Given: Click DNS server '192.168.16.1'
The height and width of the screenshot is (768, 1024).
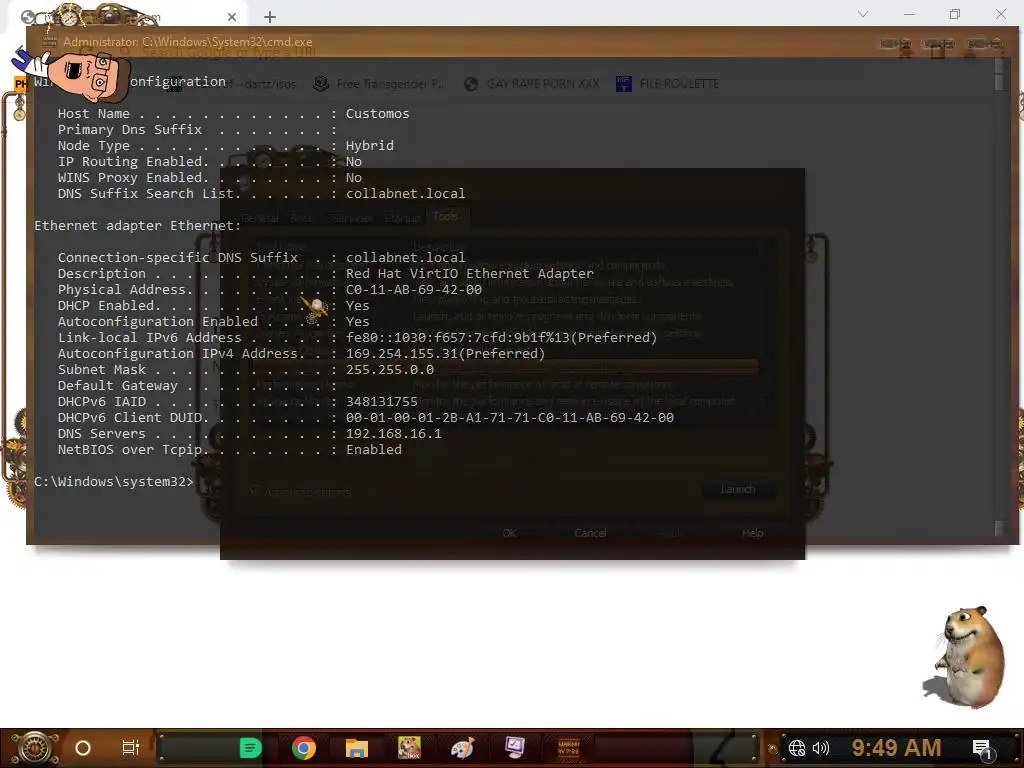Looking at the screenshot, I should coord(394,434).
